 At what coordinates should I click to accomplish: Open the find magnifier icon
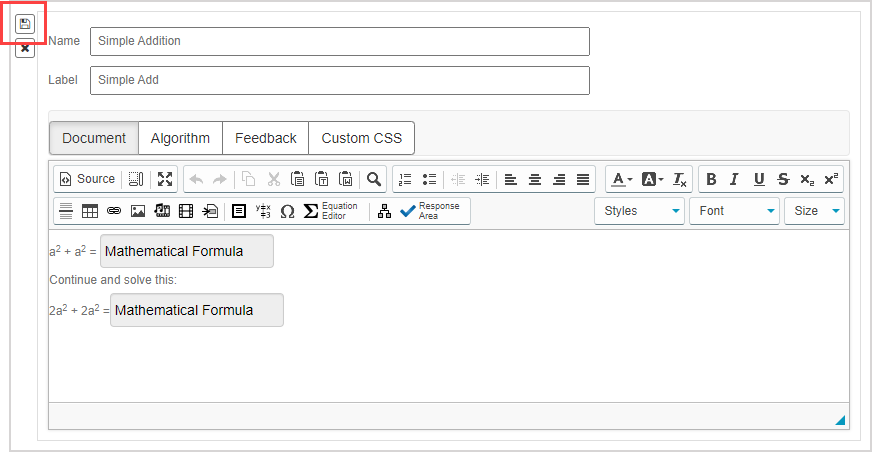(374, 179)
